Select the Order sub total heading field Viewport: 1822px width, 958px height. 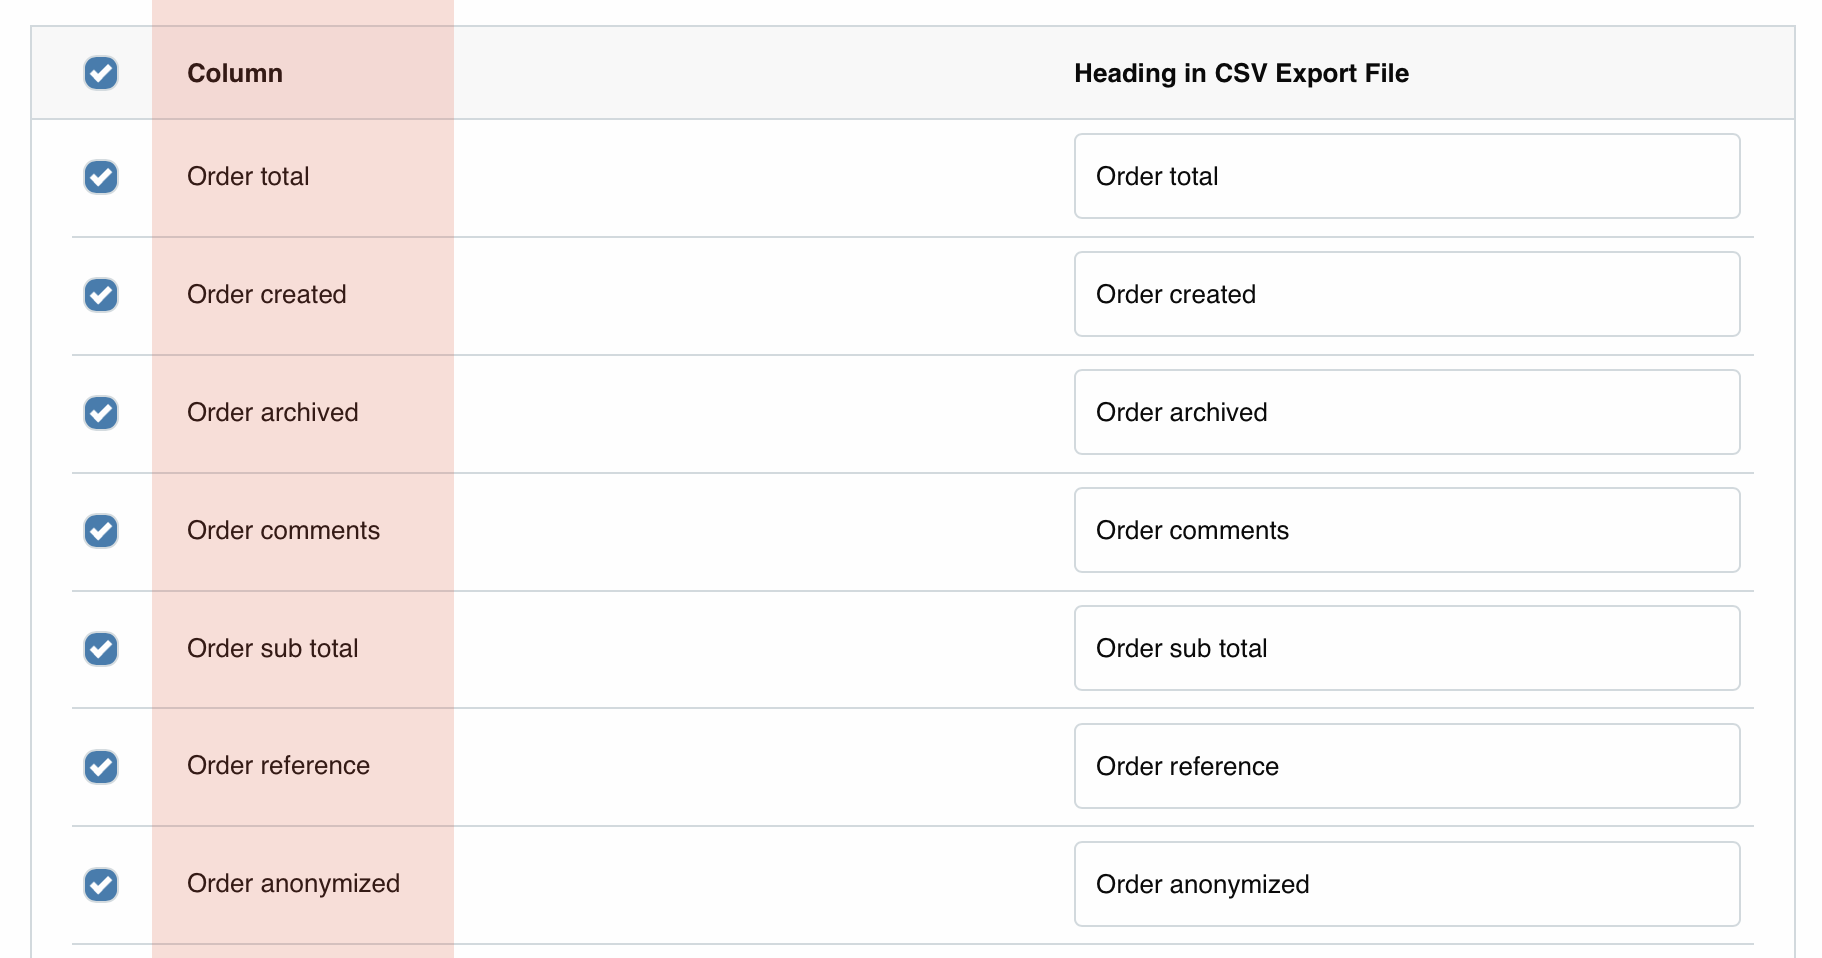tap(1406, 648)
